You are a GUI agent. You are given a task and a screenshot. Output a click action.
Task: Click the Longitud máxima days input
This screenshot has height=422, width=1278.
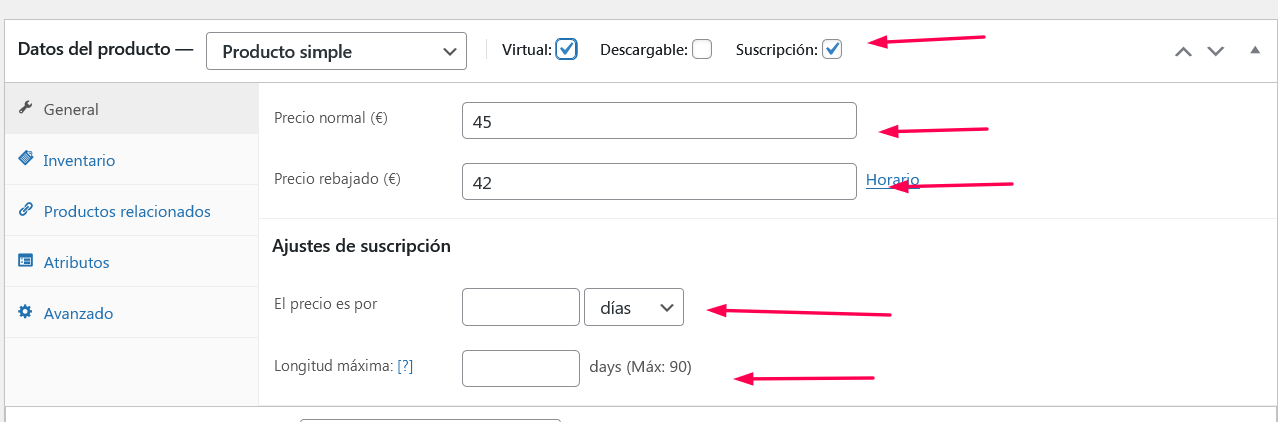(x=521, y=368)
